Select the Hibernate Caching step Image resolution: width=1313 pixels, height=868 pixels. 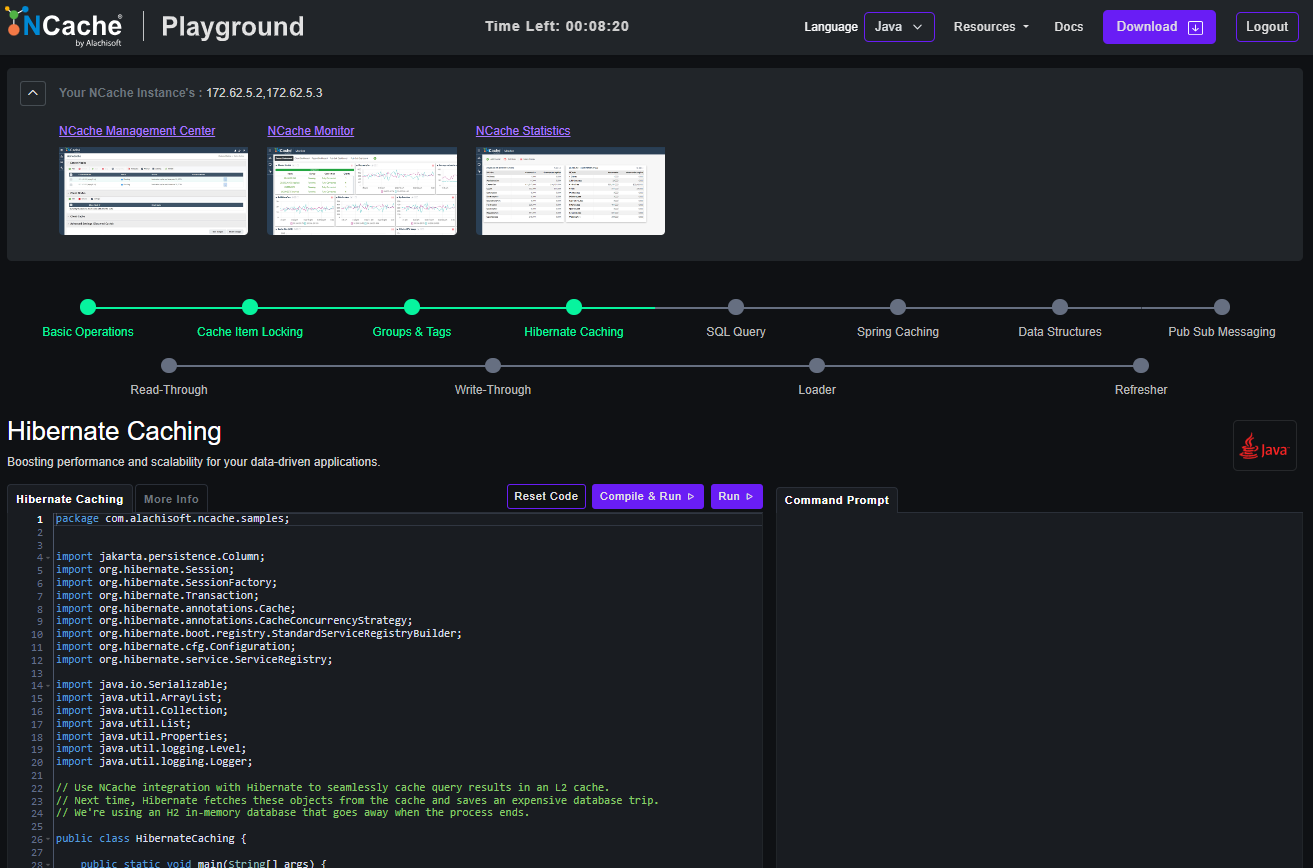pyautogui.click(x=574, y=307)
